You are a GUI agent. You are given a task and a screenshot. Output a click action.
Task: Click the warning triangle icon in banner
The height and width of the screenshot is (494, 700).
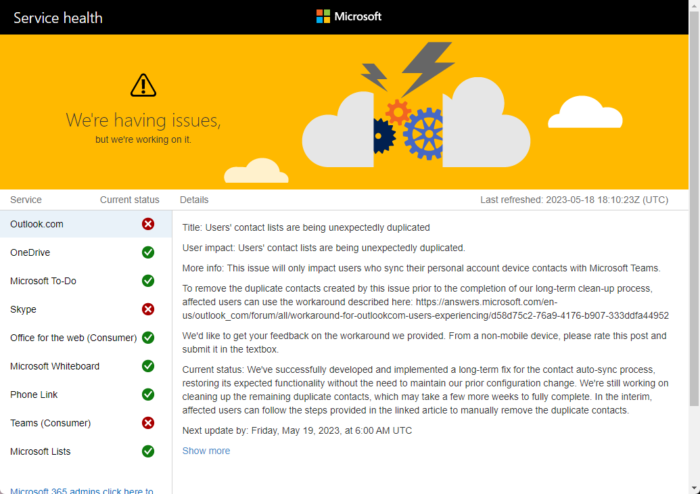pos(143,85)
